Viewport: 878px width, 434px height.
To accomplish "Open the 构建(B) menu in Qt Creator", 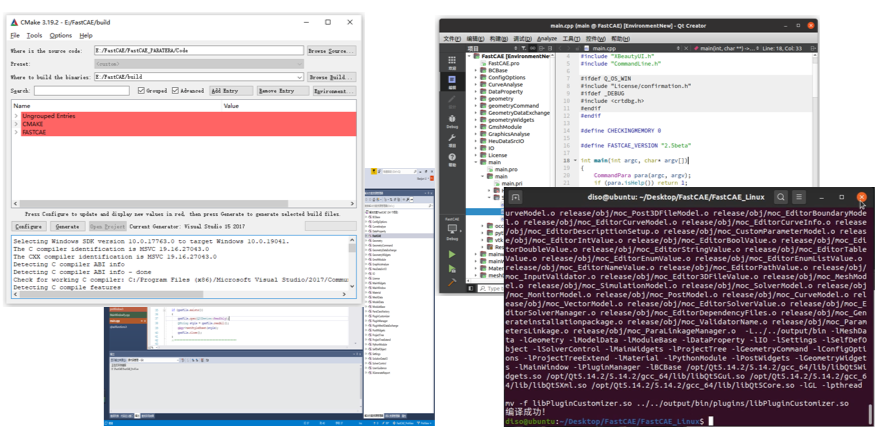I will (x=498, y=39).
